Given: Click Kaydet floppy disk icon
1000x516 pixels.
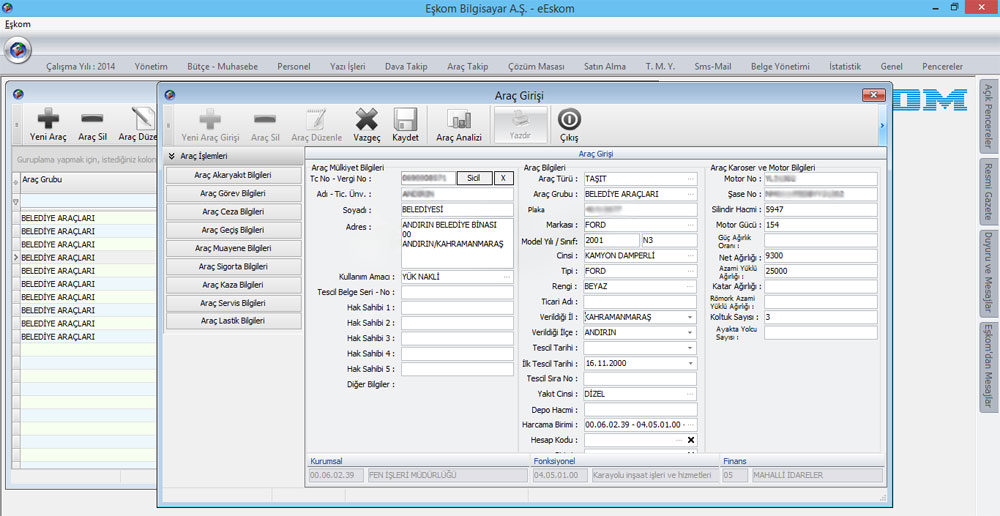Looking at the screenshot, I should [x=405, y=119].
